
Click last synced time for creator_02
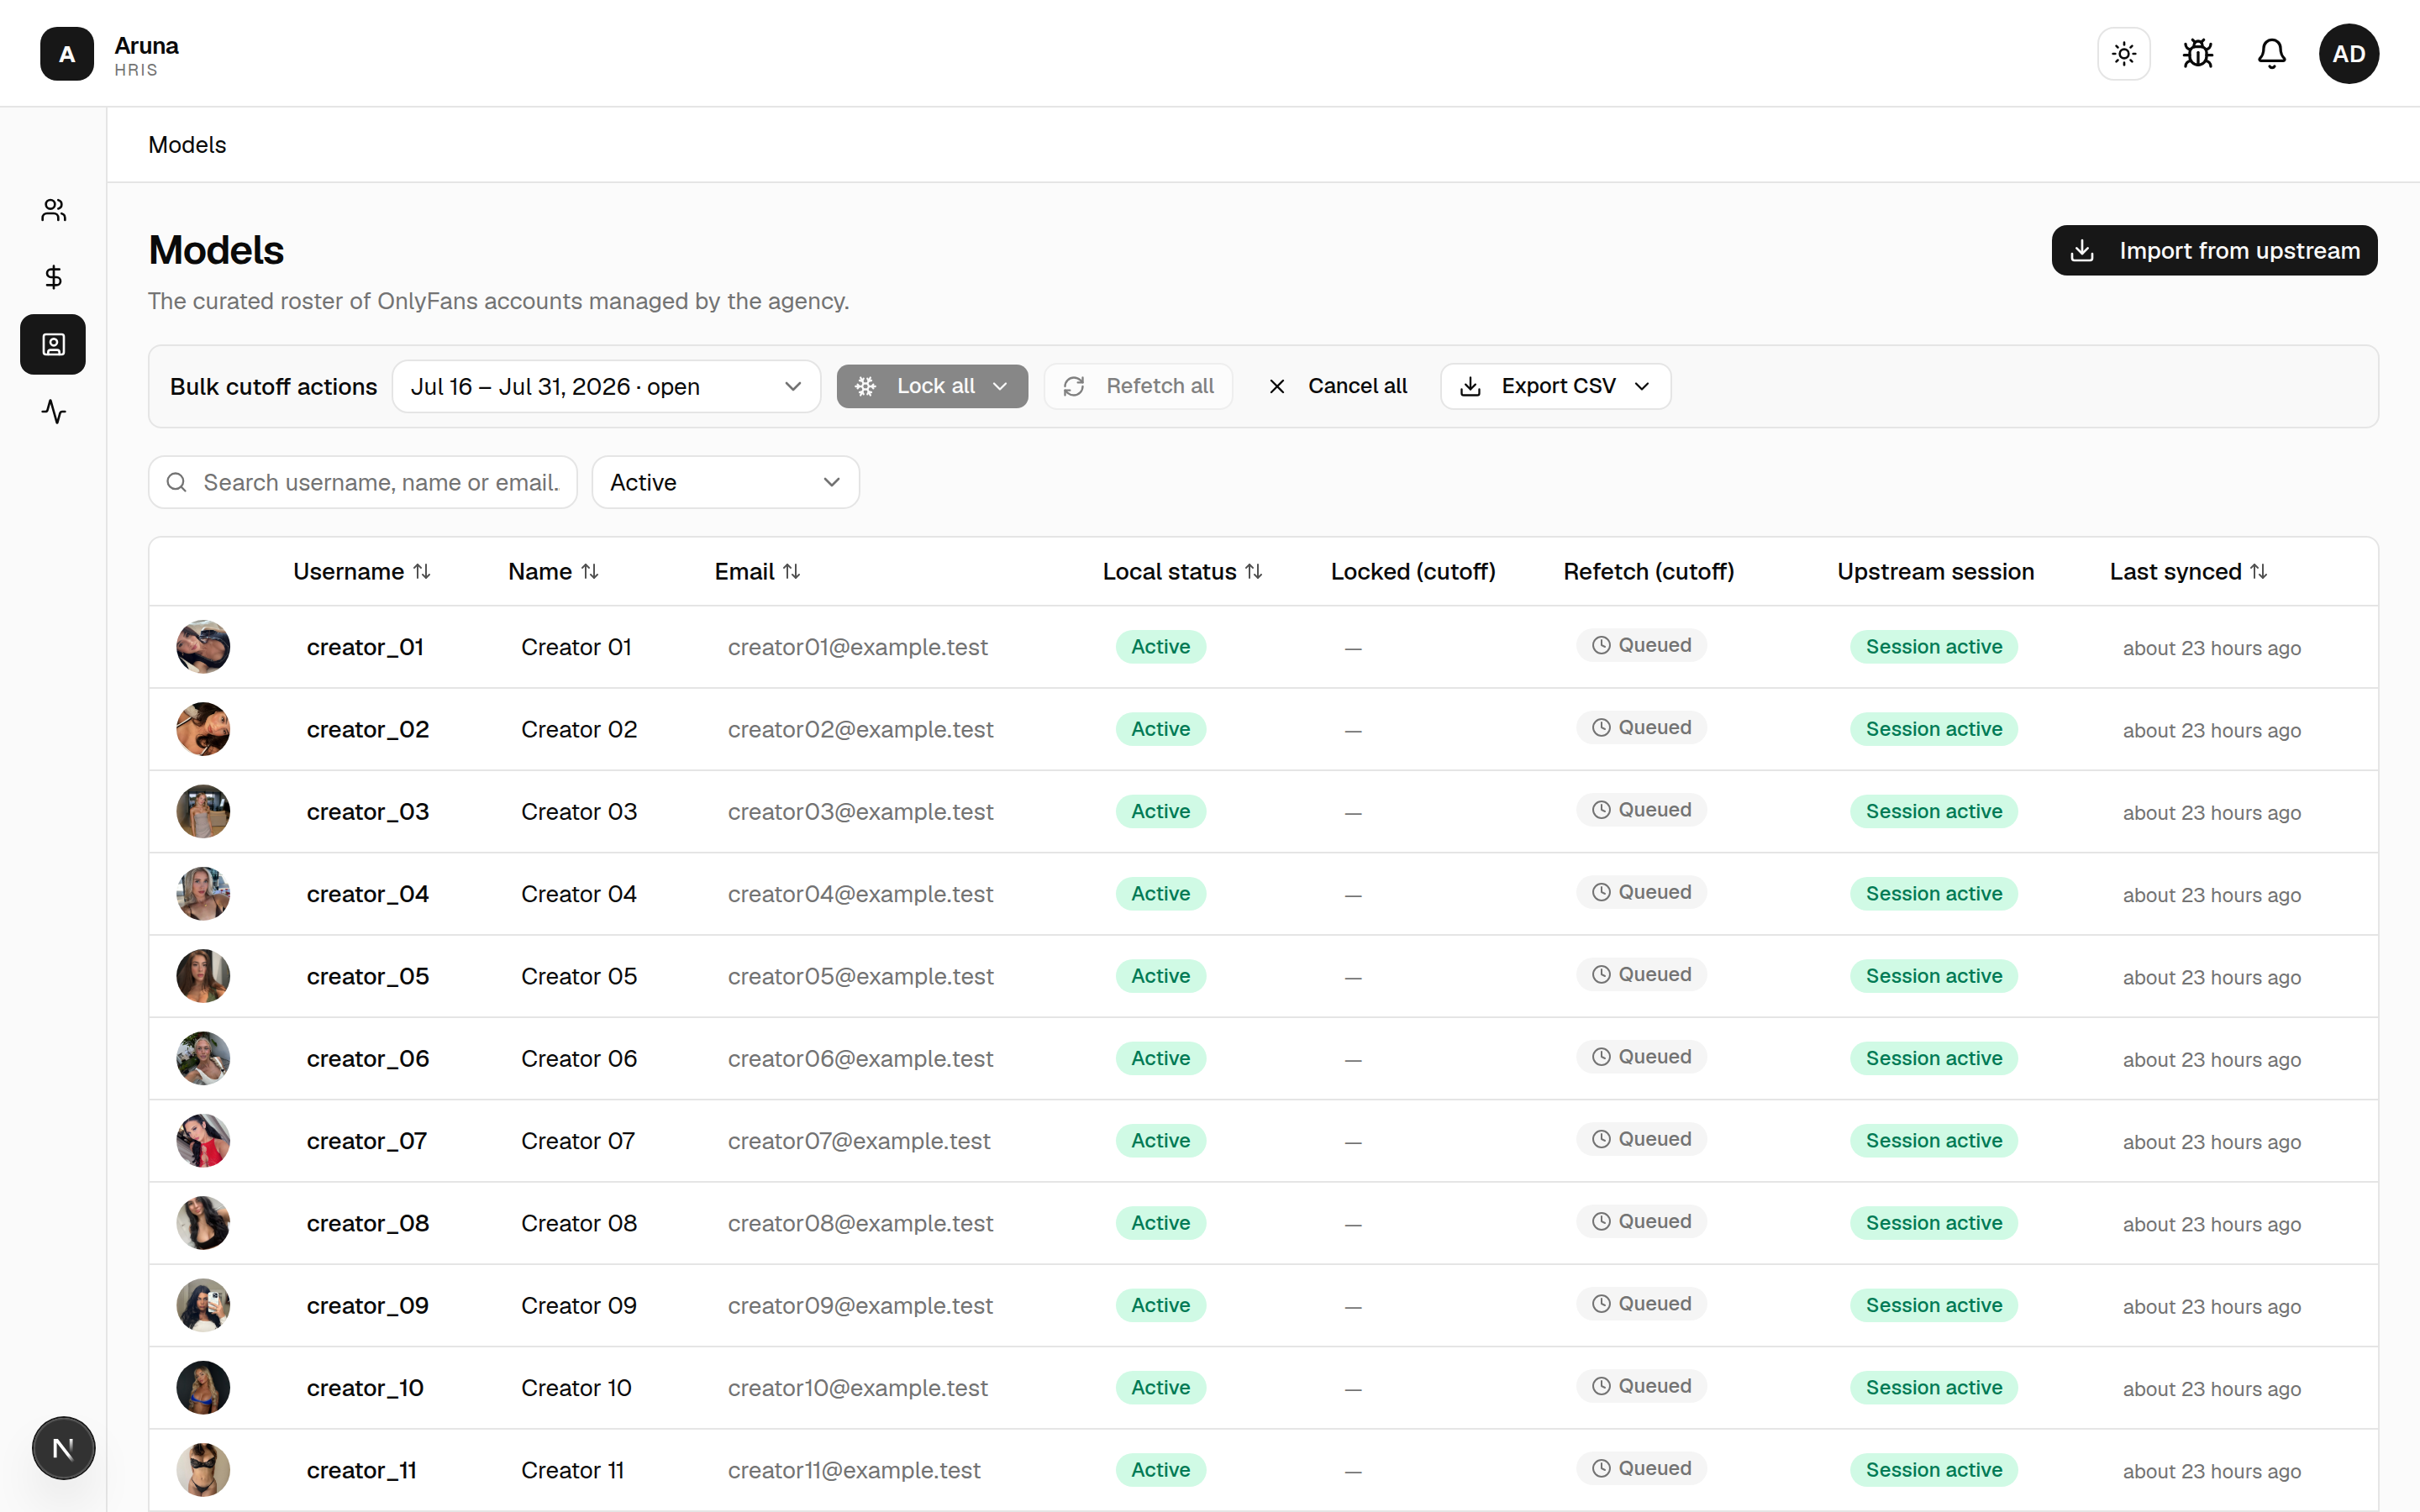pyautogui.click(x=2211, y=730)
